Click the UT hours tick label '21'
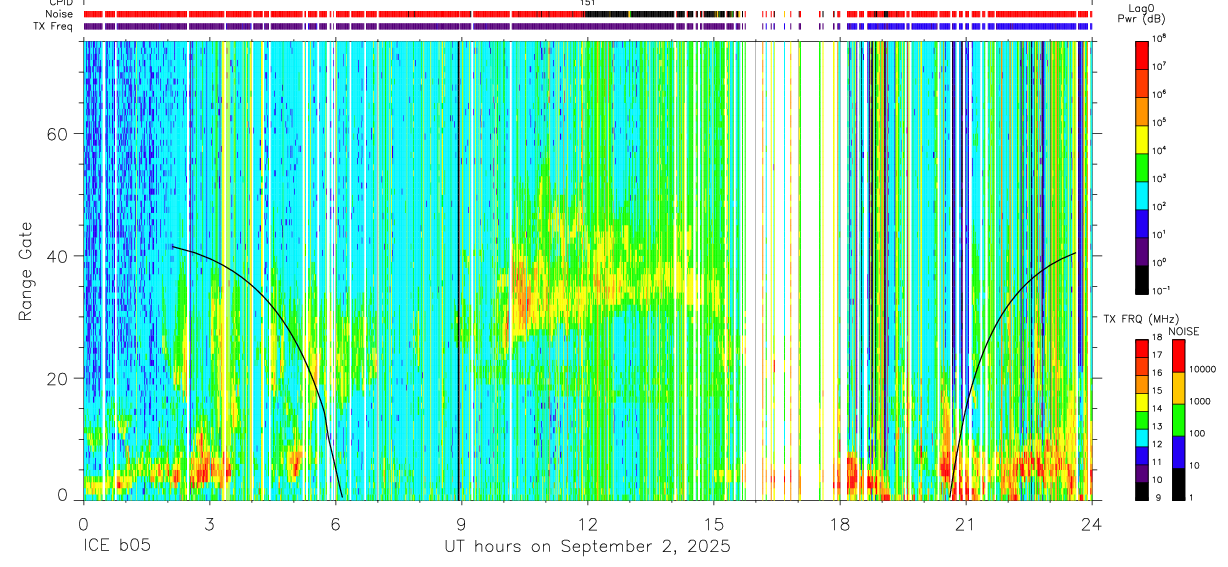Image resolution: width=1228 pixels, height=567 pixels. (x=965, y=523)
